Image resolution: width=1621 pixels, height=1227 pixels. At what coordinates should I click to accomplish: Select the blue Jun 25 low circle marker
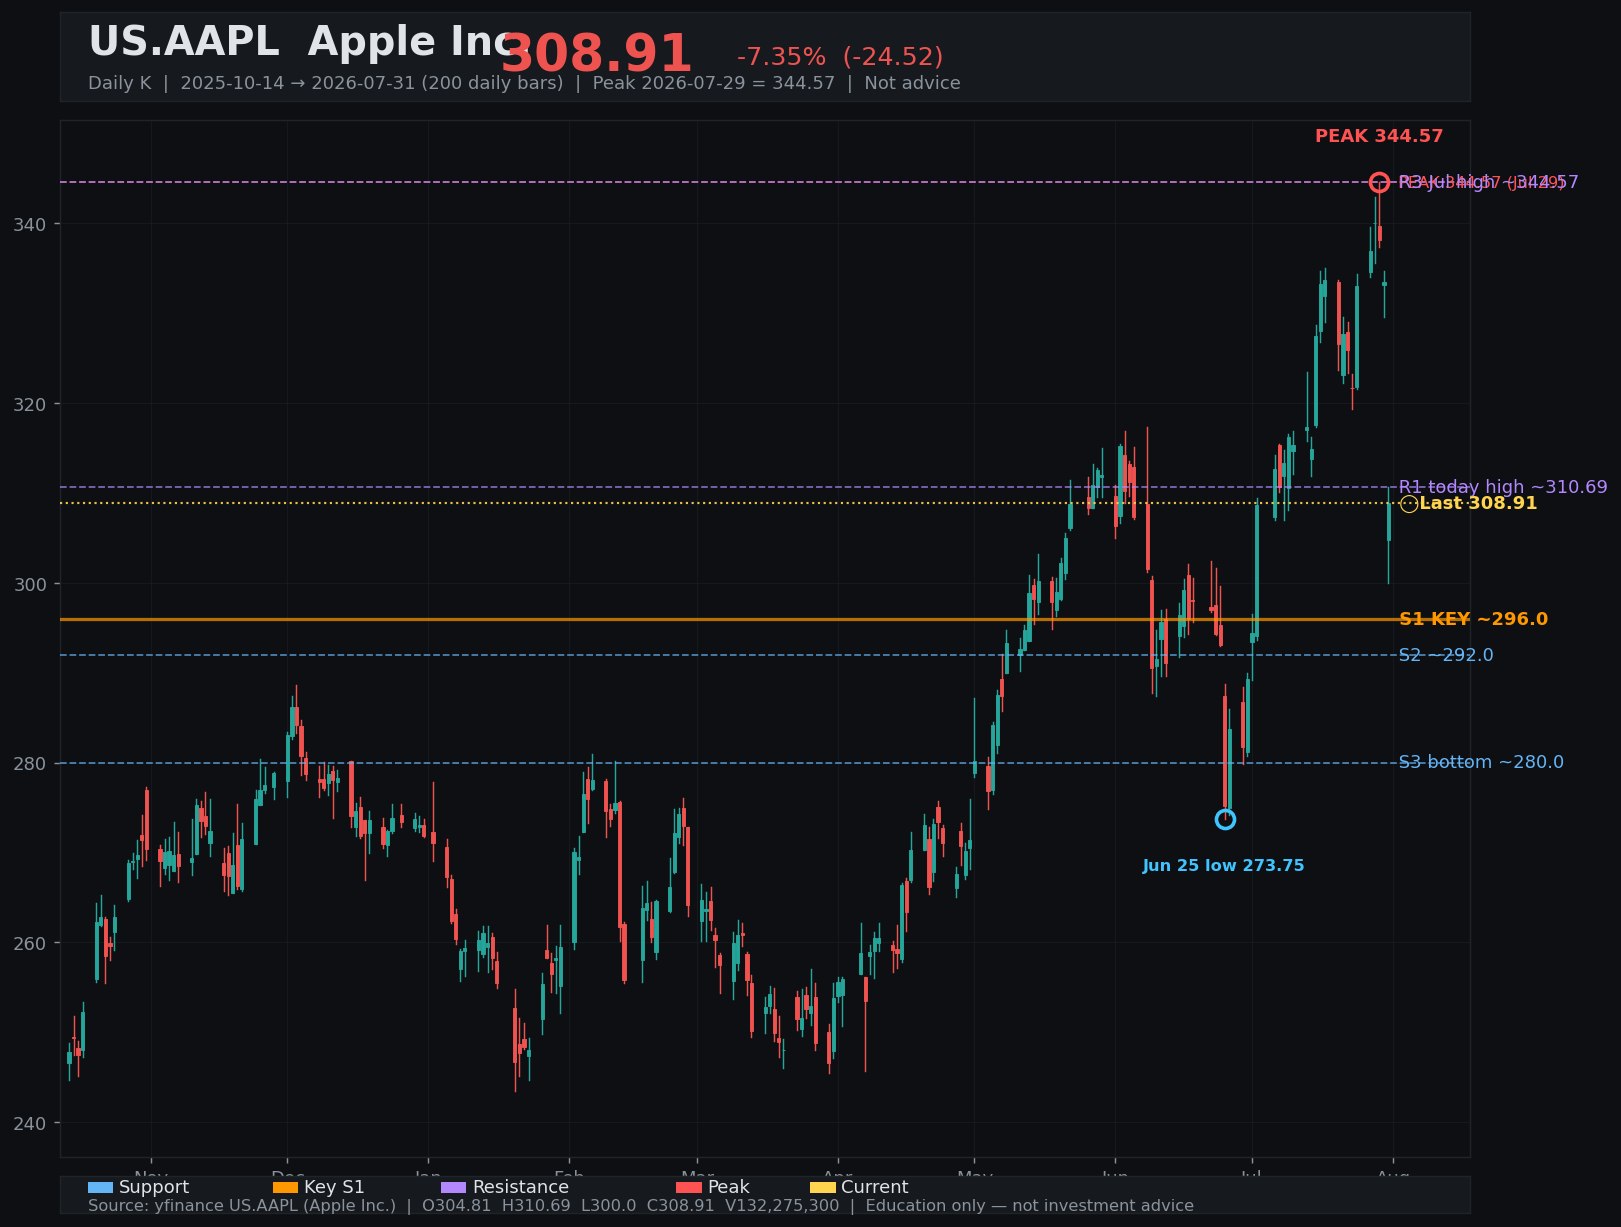point(1225,820)
